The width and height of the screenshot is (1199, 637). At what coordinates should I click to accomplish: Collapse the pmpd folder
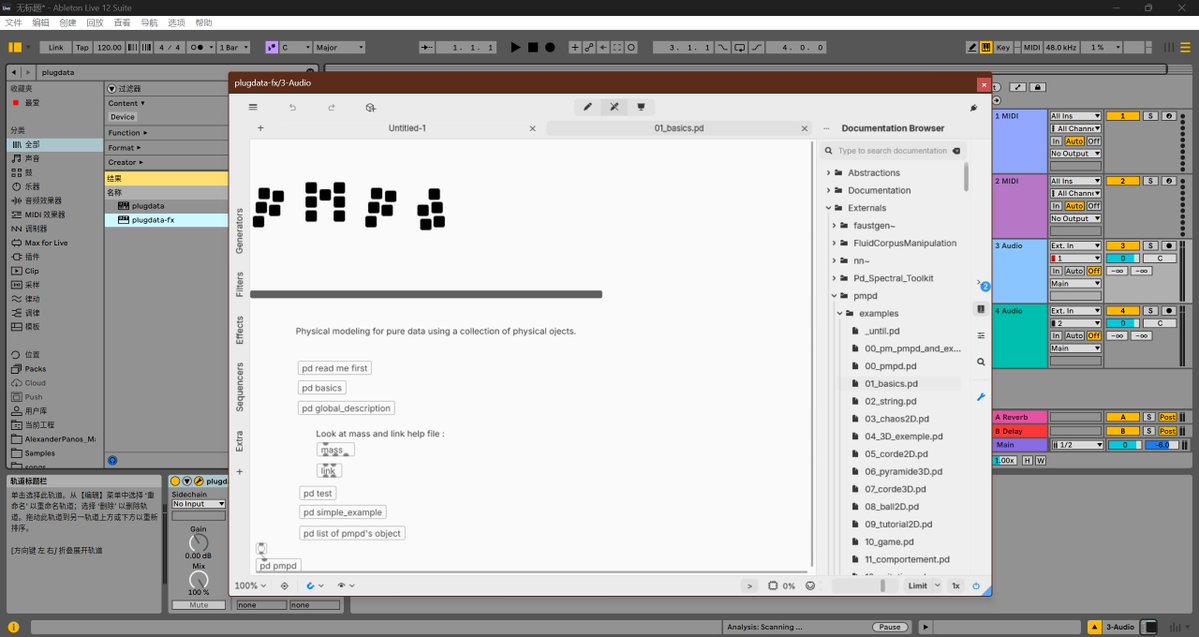834,296
